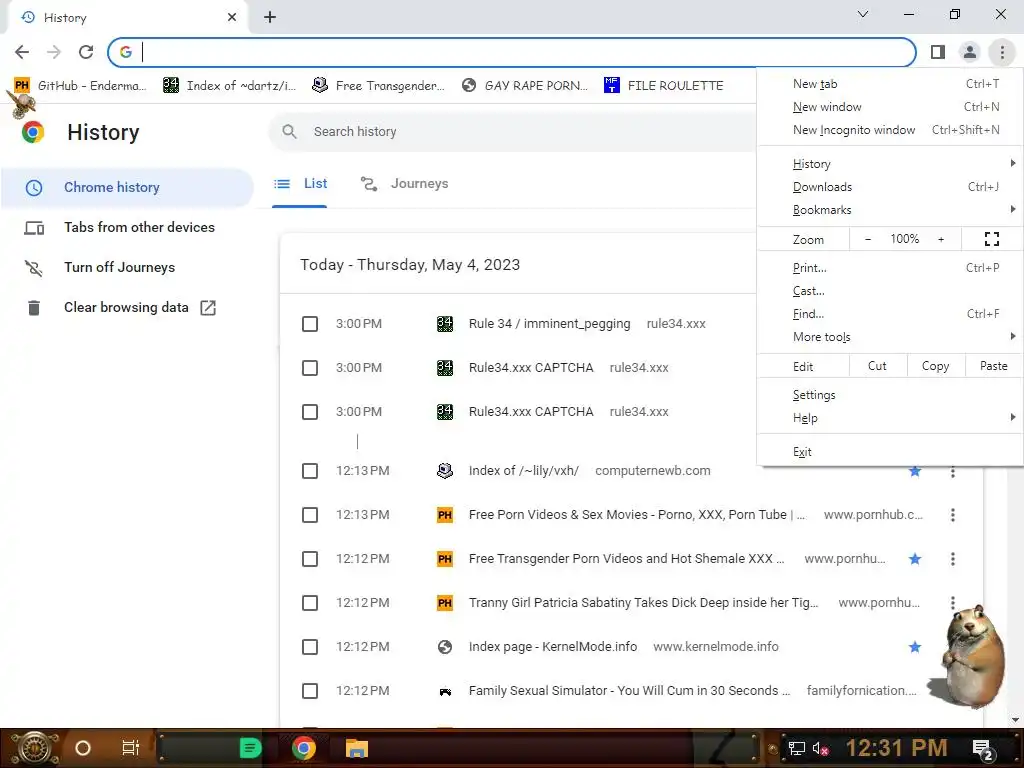Click the favicon of computernewb.com history entry
Viewport: 1024px width, 768px height.
pyautogui.click(x=445, y=471)
